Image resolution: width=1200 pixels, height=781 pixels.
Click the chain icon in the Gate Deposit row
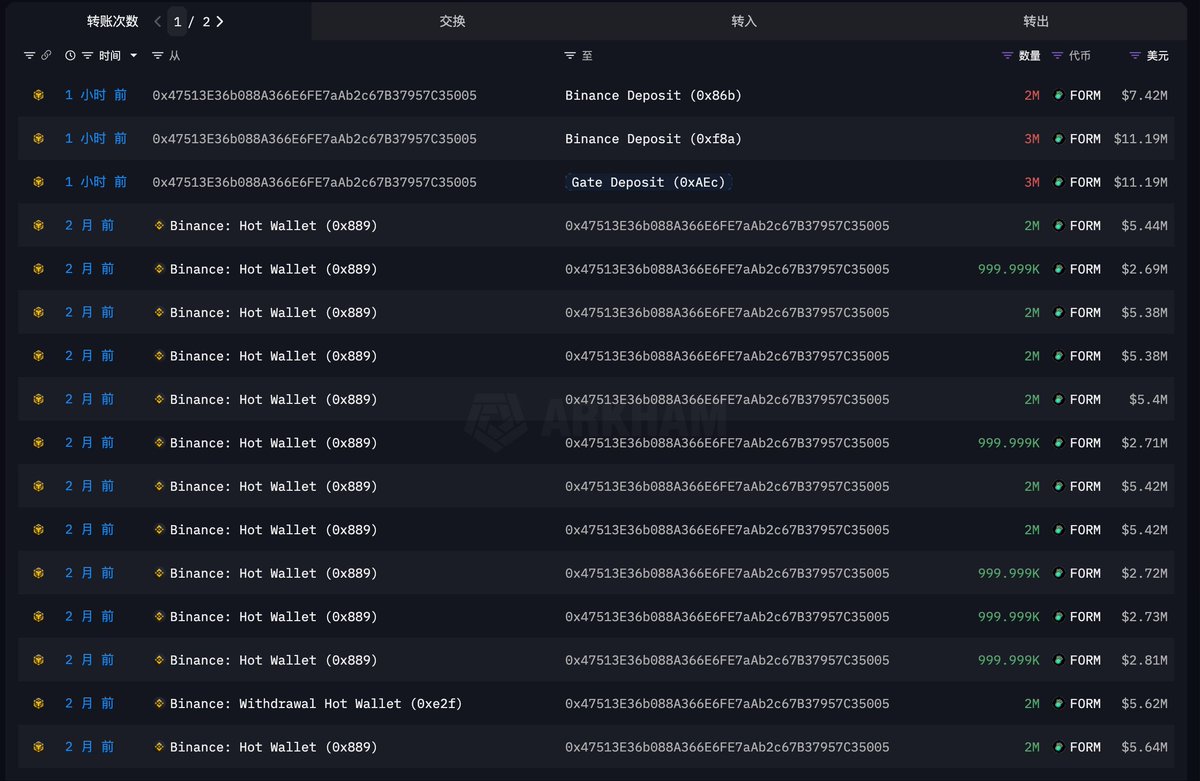(38, 182)
